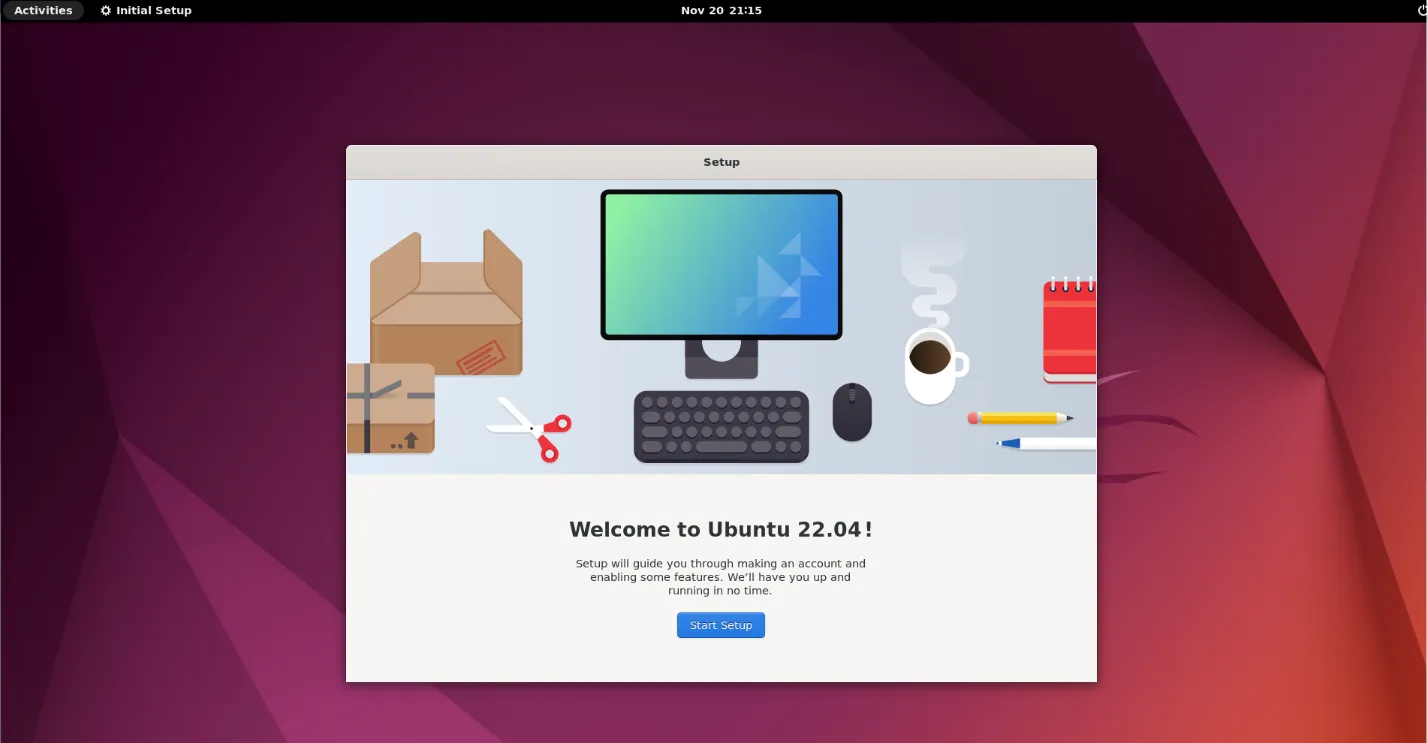Open the clock showing Nov 20 21:15

(x=721, y=10)
